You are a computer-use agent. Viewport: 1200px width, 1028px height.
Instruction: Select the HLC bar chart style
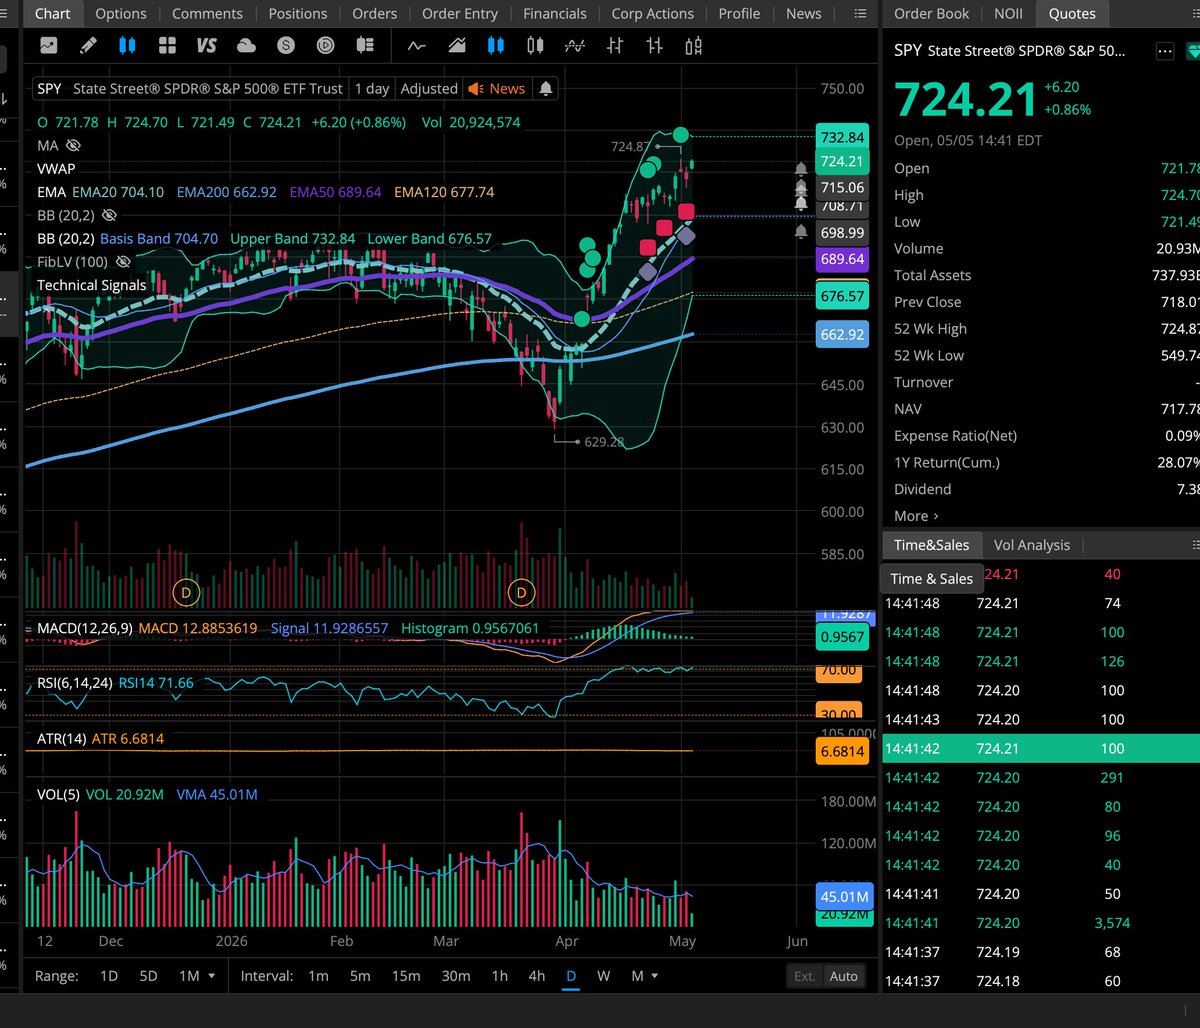tap(654, 45)
